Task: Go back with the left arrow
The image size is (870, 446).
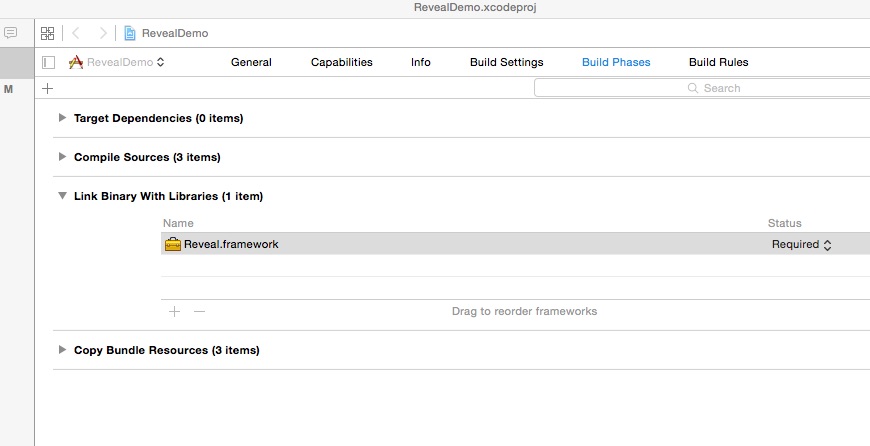Action: [76, 33]
